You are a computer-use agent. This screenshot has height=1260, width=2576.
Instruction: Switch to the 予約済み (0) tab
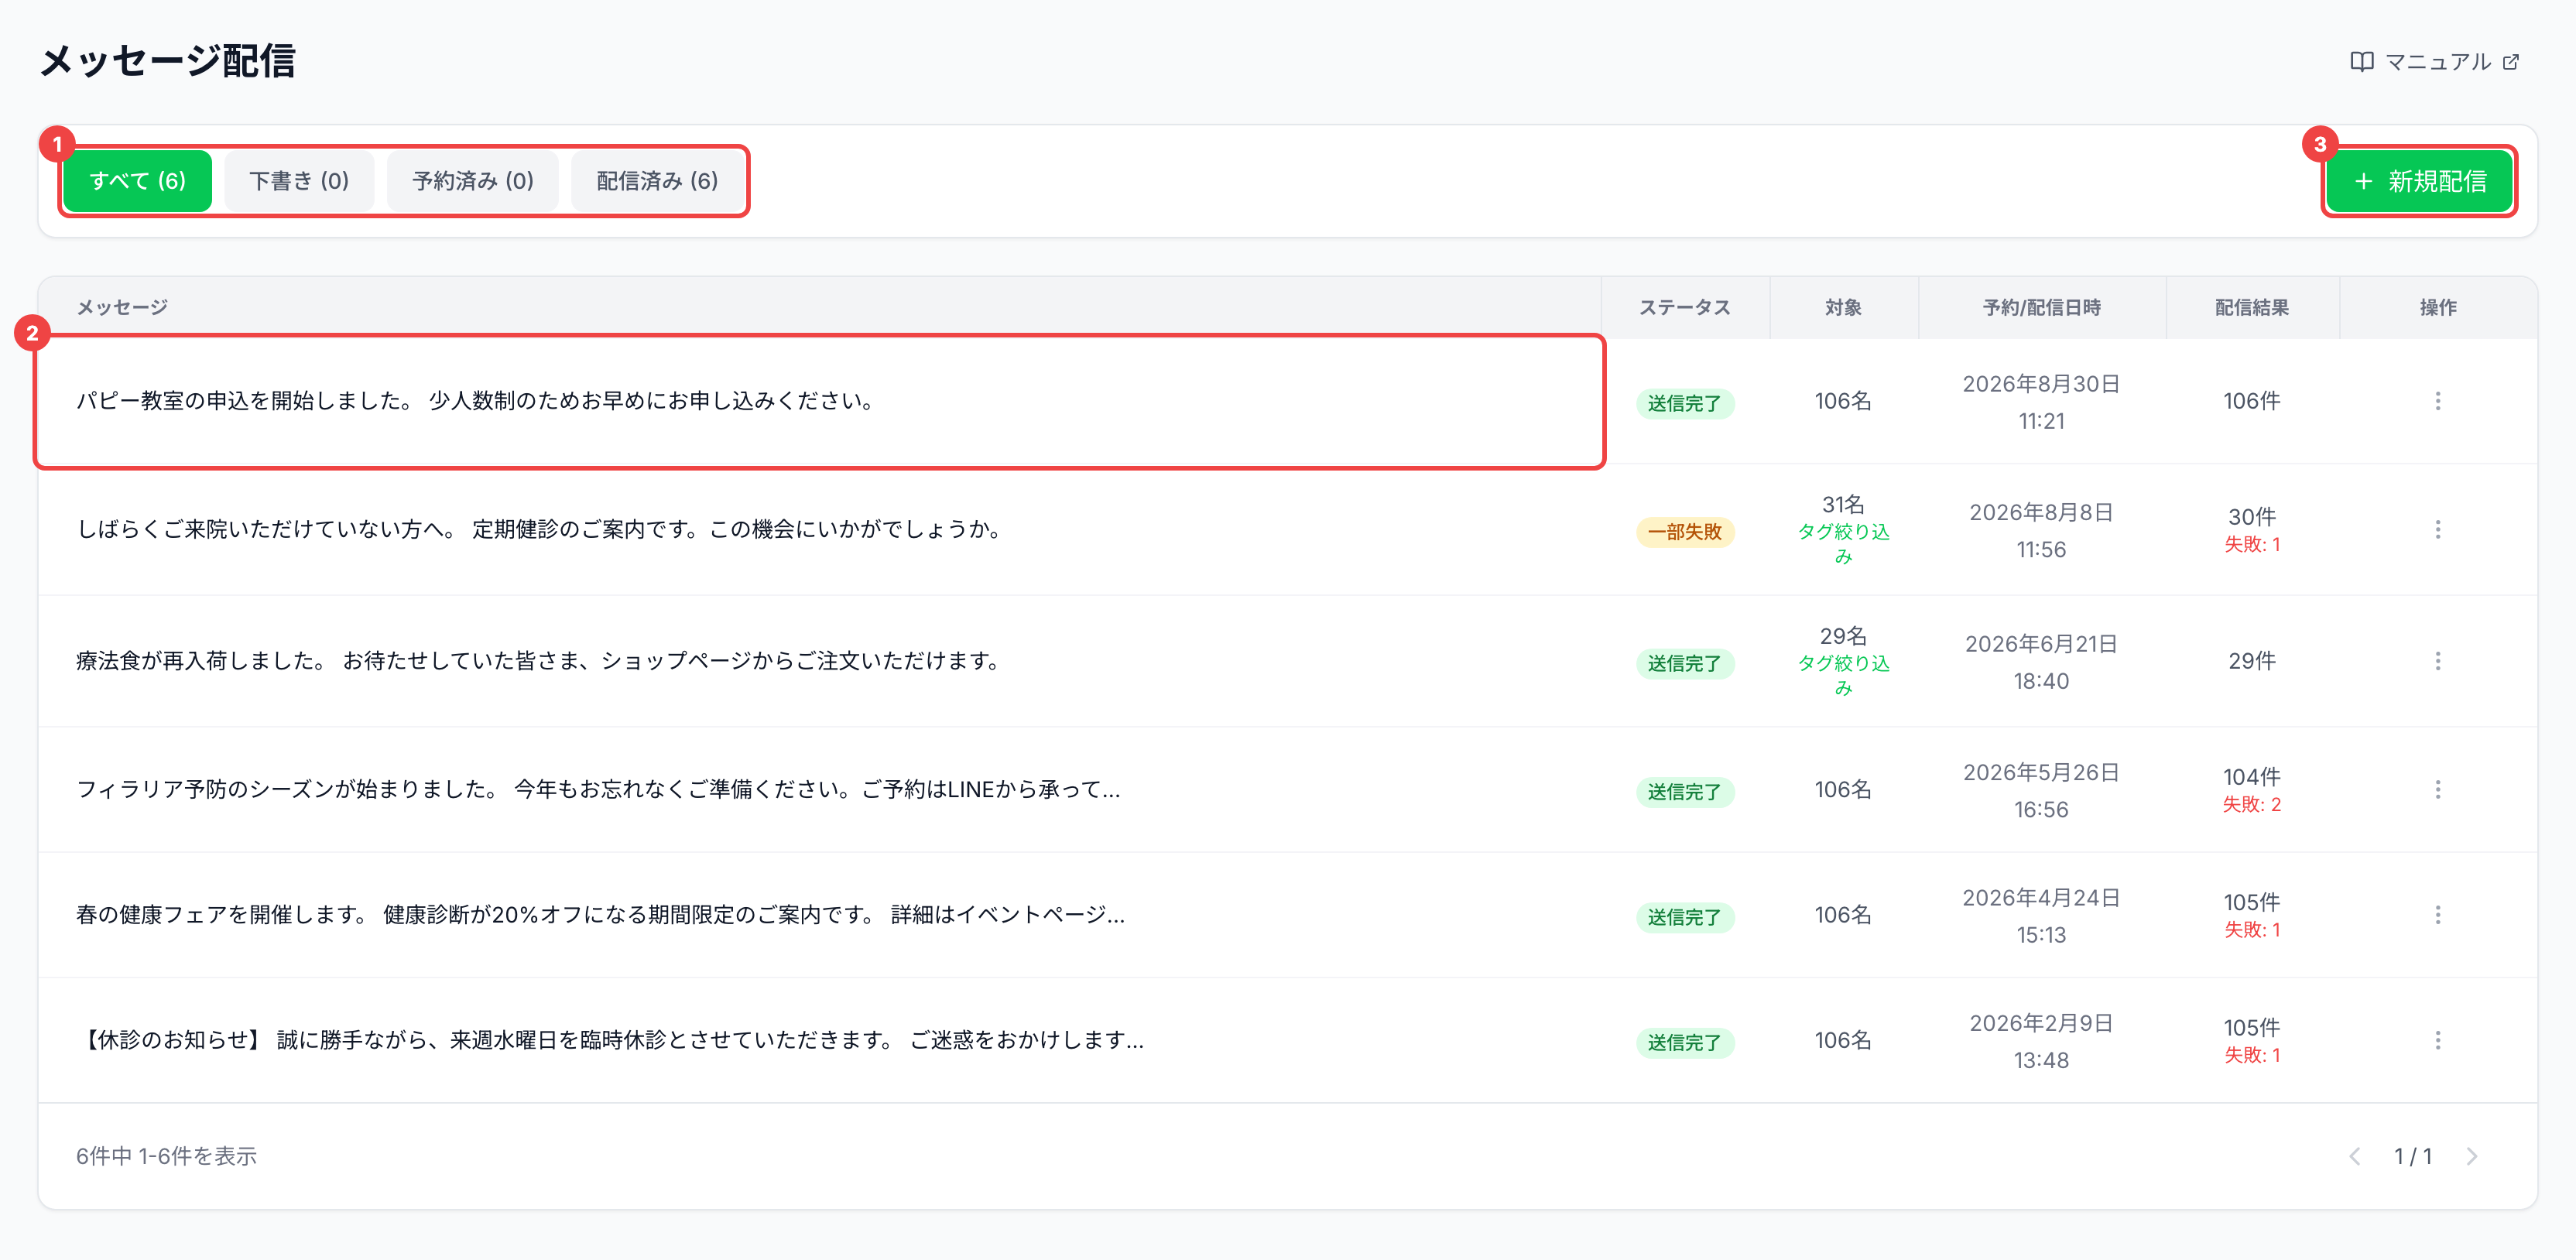tap(473, 181)
